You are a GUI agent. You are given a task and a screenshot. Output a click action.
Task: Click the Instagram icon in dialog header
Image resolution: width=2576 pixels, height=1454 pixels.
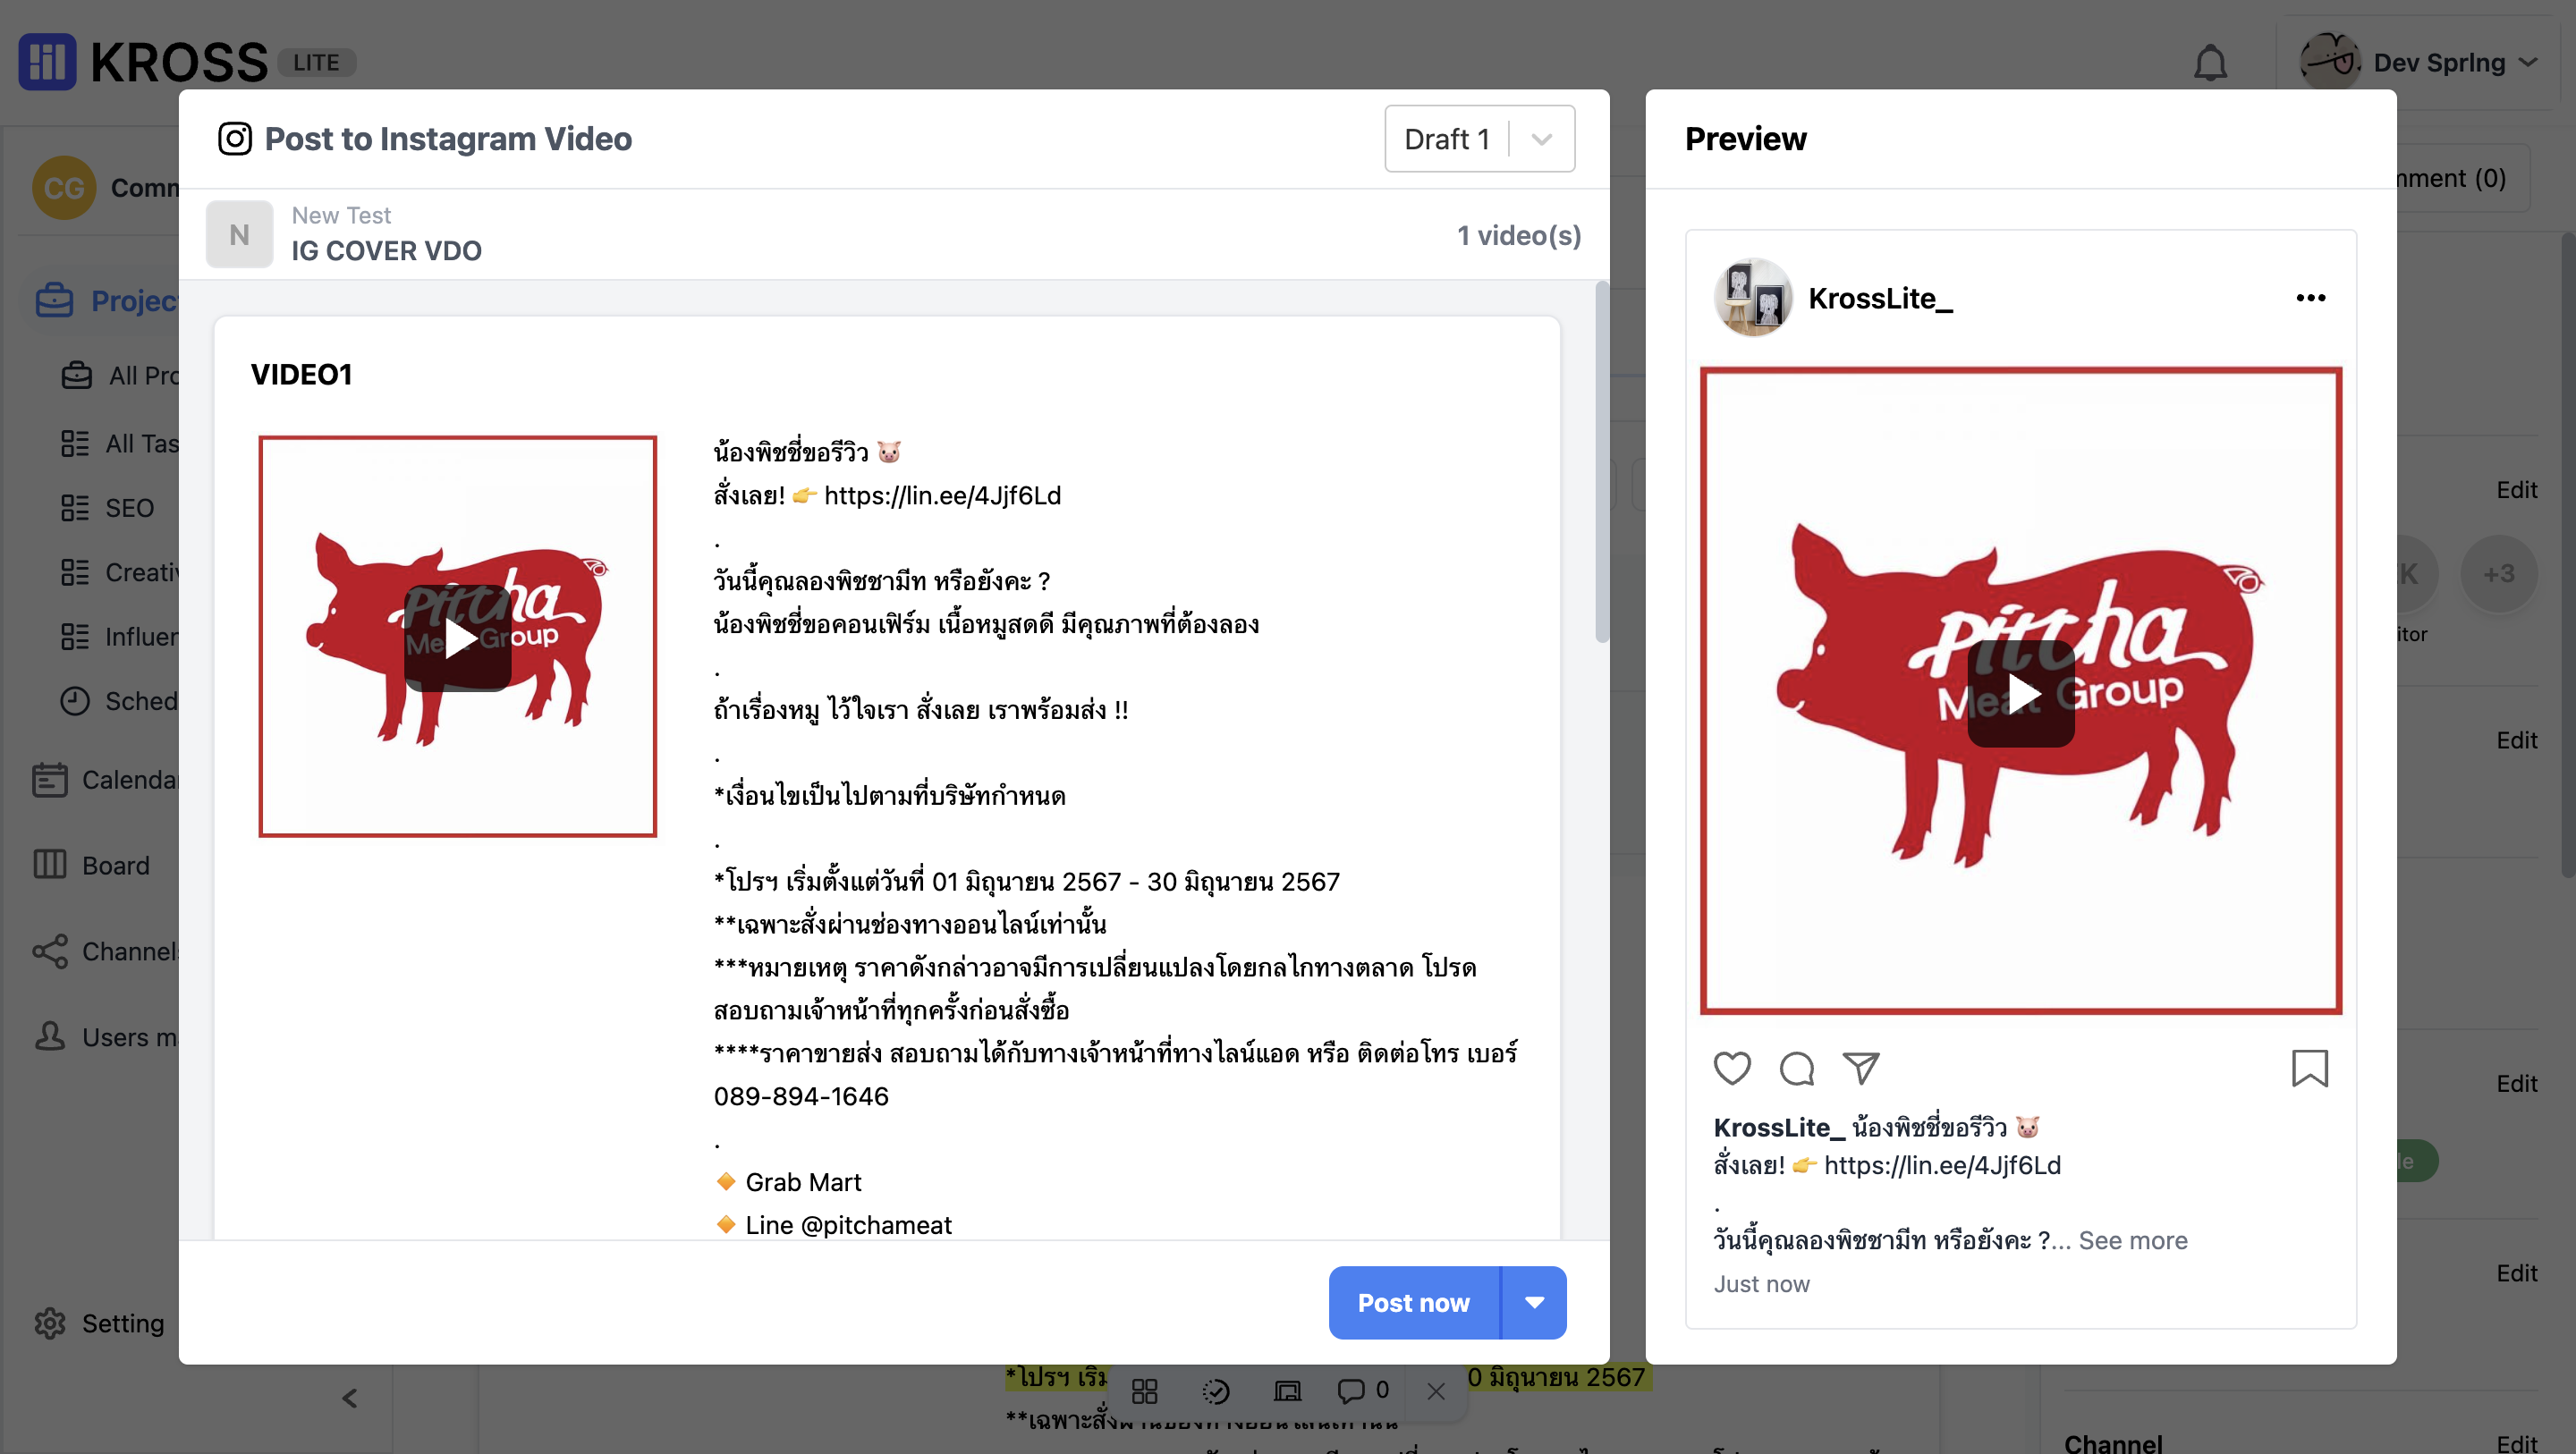point(235,139)
